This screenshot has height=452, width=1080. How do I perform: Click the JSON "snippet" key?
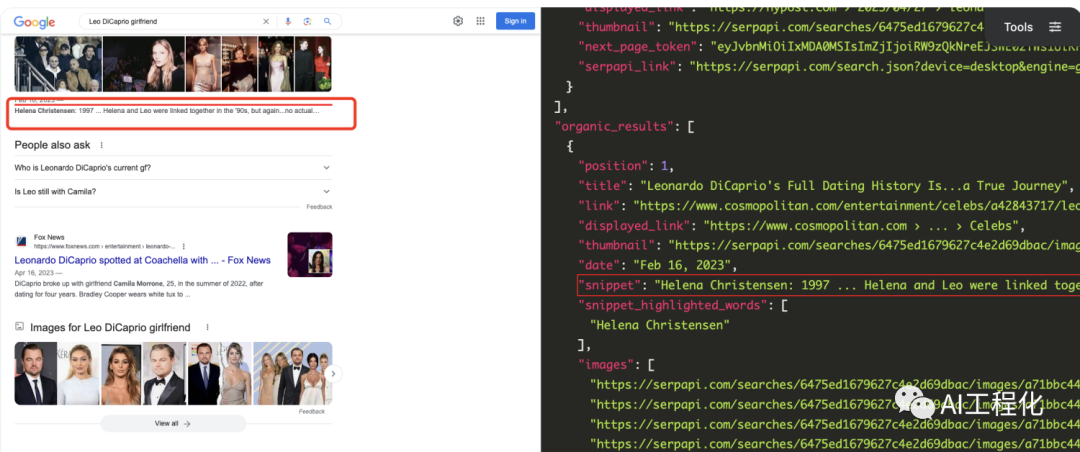610,285
